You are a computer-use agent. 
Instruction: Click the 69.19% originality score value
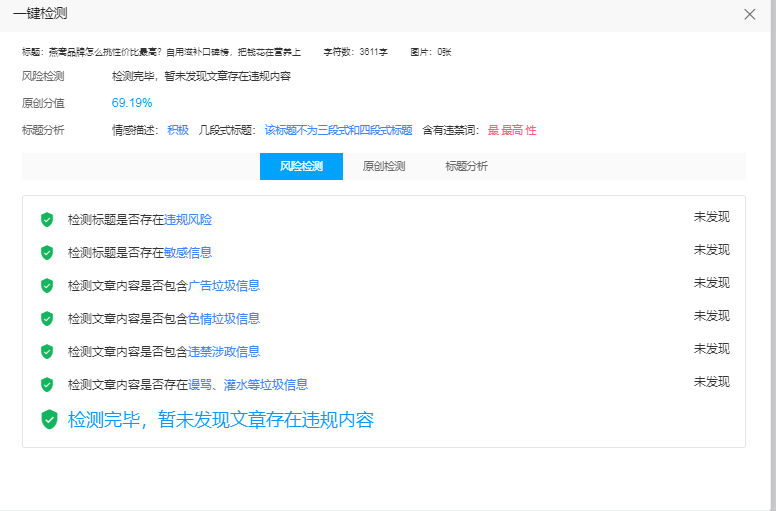132,103
